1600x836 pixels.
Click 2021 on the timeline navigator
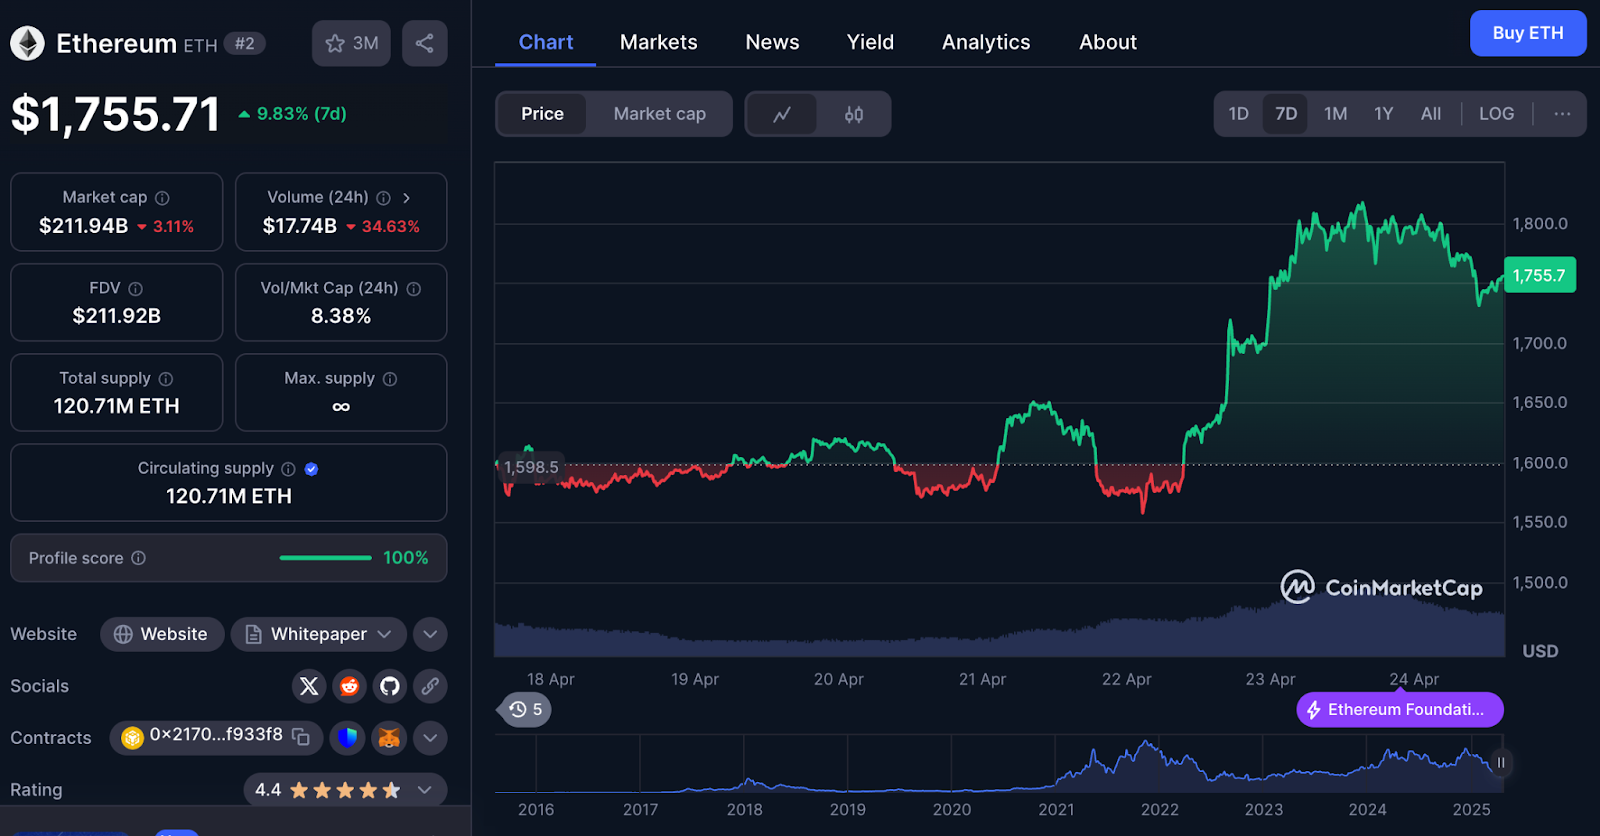tap(1056, 810)
